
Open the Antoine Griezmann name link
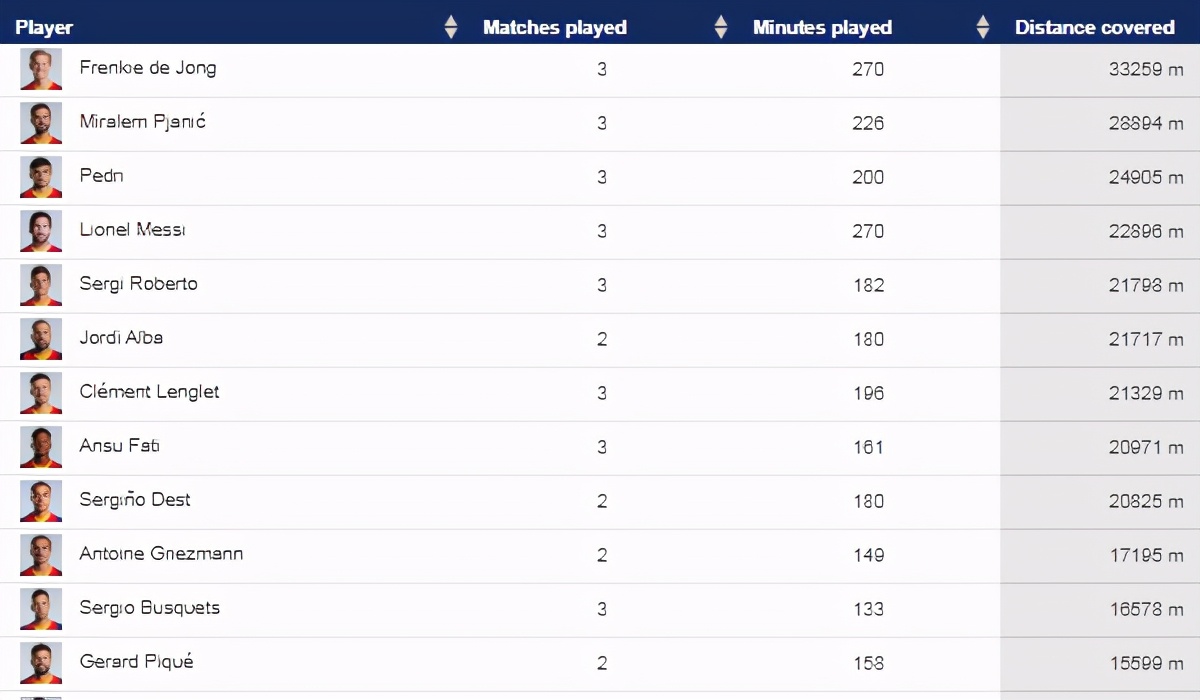pyautogui.click(x=161, y=554)
